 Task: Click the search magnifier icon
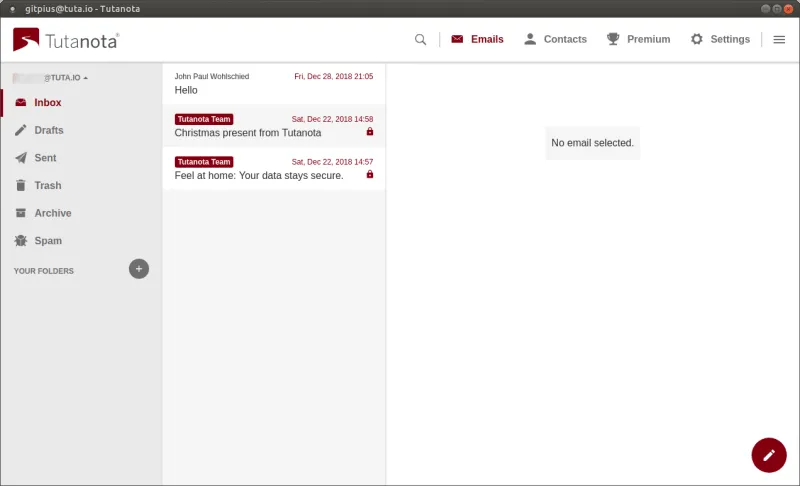(x=420, y=40)
